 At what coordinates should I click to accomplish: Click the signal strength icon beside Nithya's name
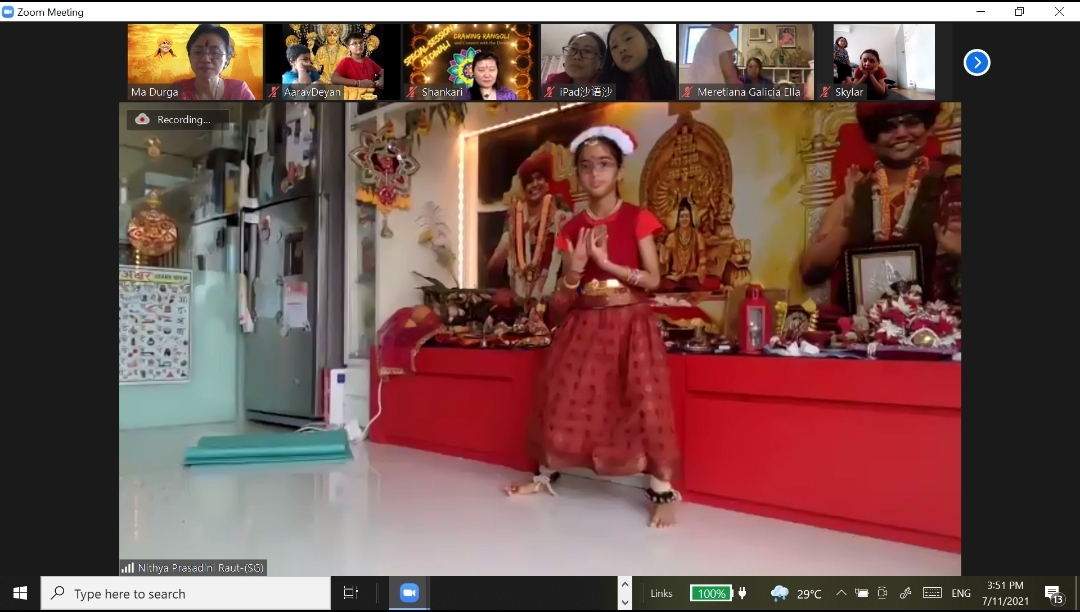point(127,568)
